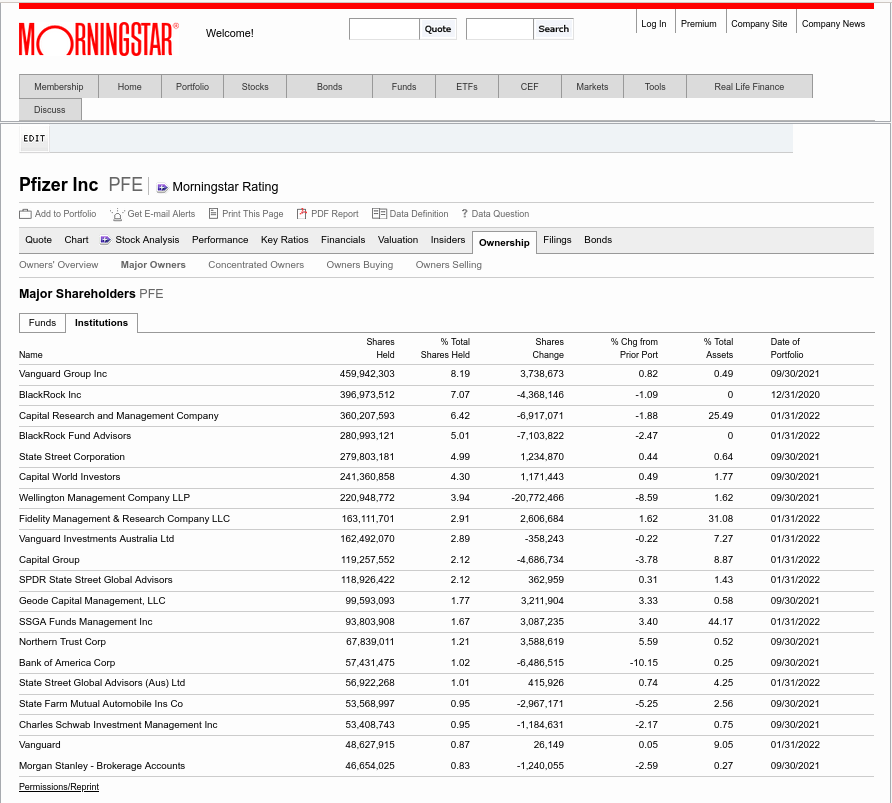This screenshot has width=892, height=803.
Task: Open Owners' Overview sub-tab
Action: (x=59, y=265)
